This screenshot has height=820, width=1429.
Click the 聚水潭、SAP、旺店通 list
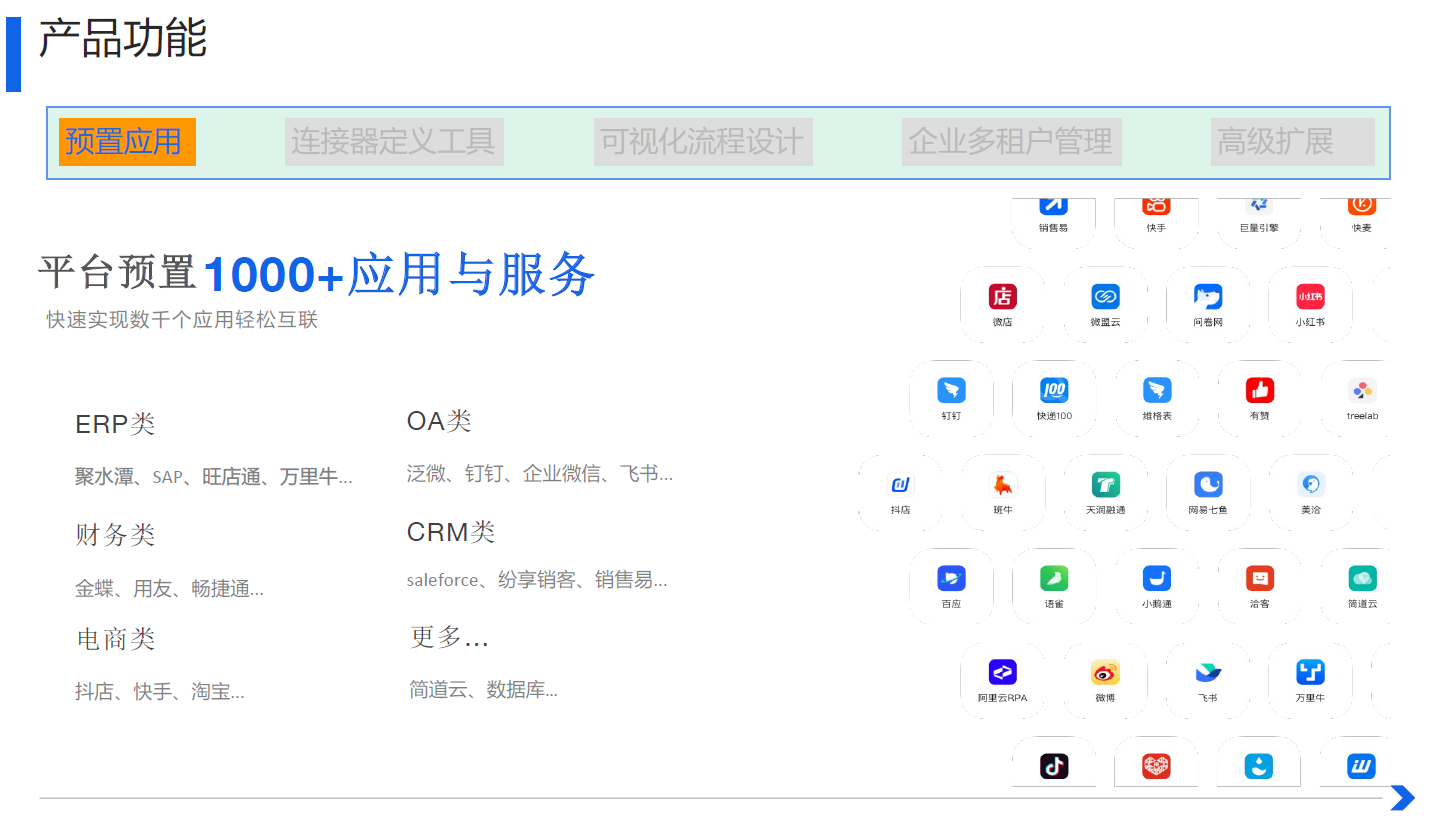tap(214, 477)
